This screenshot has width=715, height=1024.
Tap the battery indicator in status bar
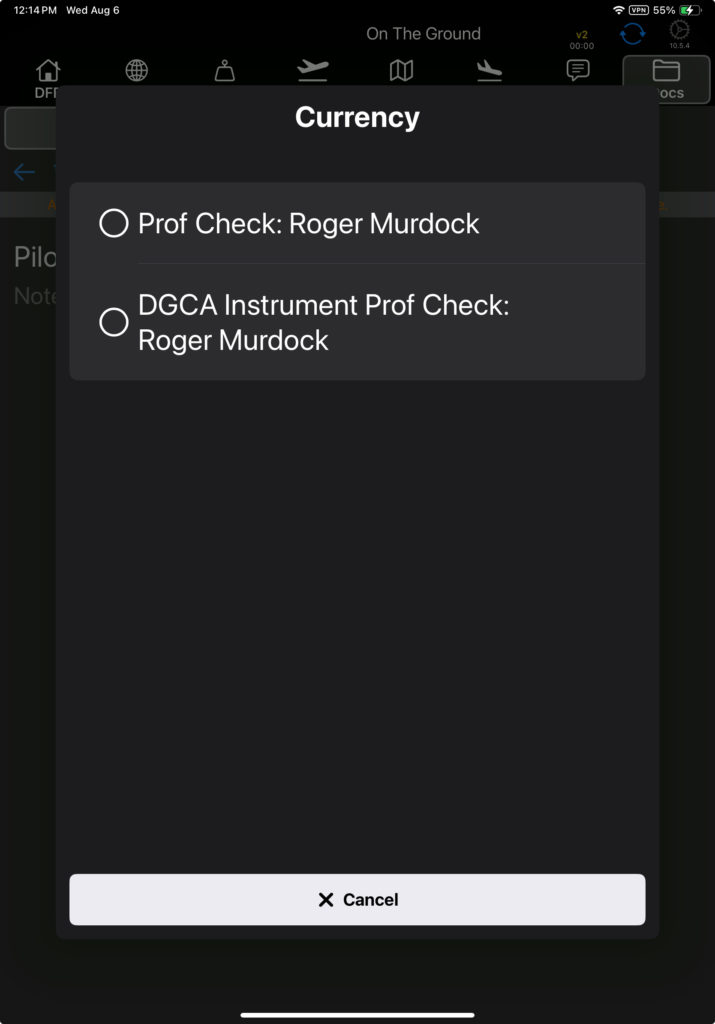[x=690, y=10]
